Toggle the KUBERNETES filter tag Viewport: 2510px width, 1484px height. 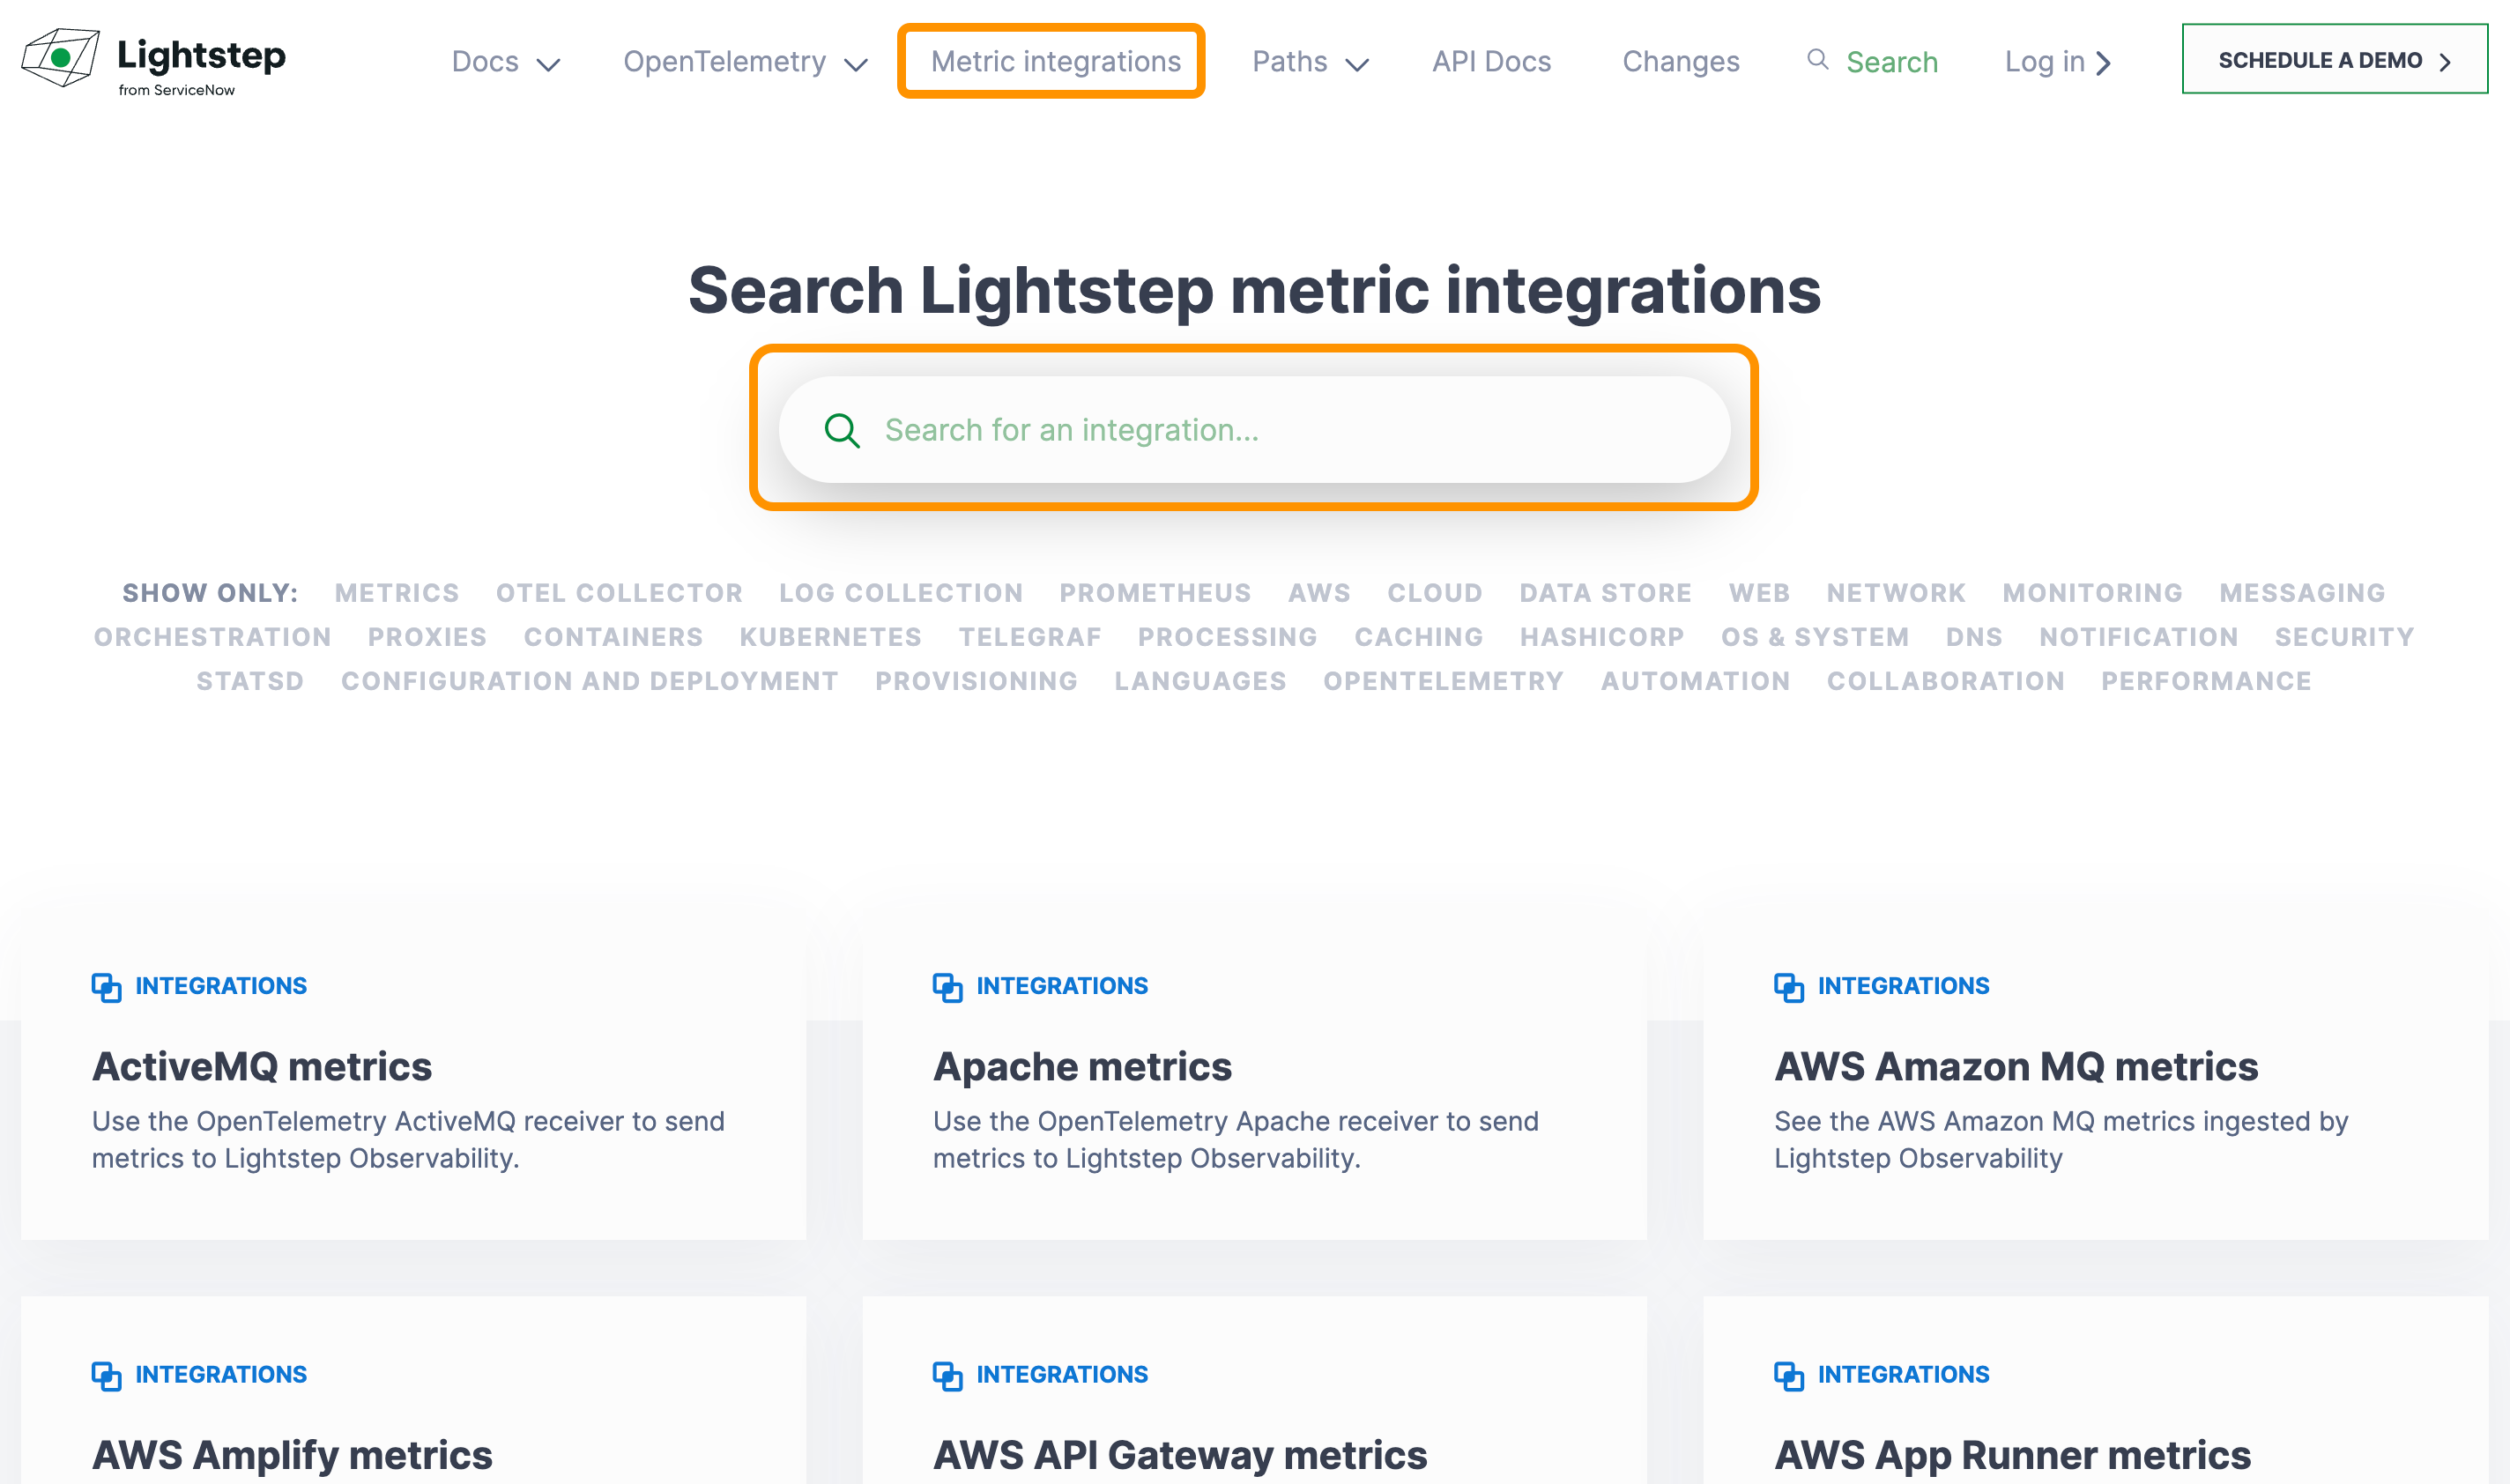tap(830, 637)
